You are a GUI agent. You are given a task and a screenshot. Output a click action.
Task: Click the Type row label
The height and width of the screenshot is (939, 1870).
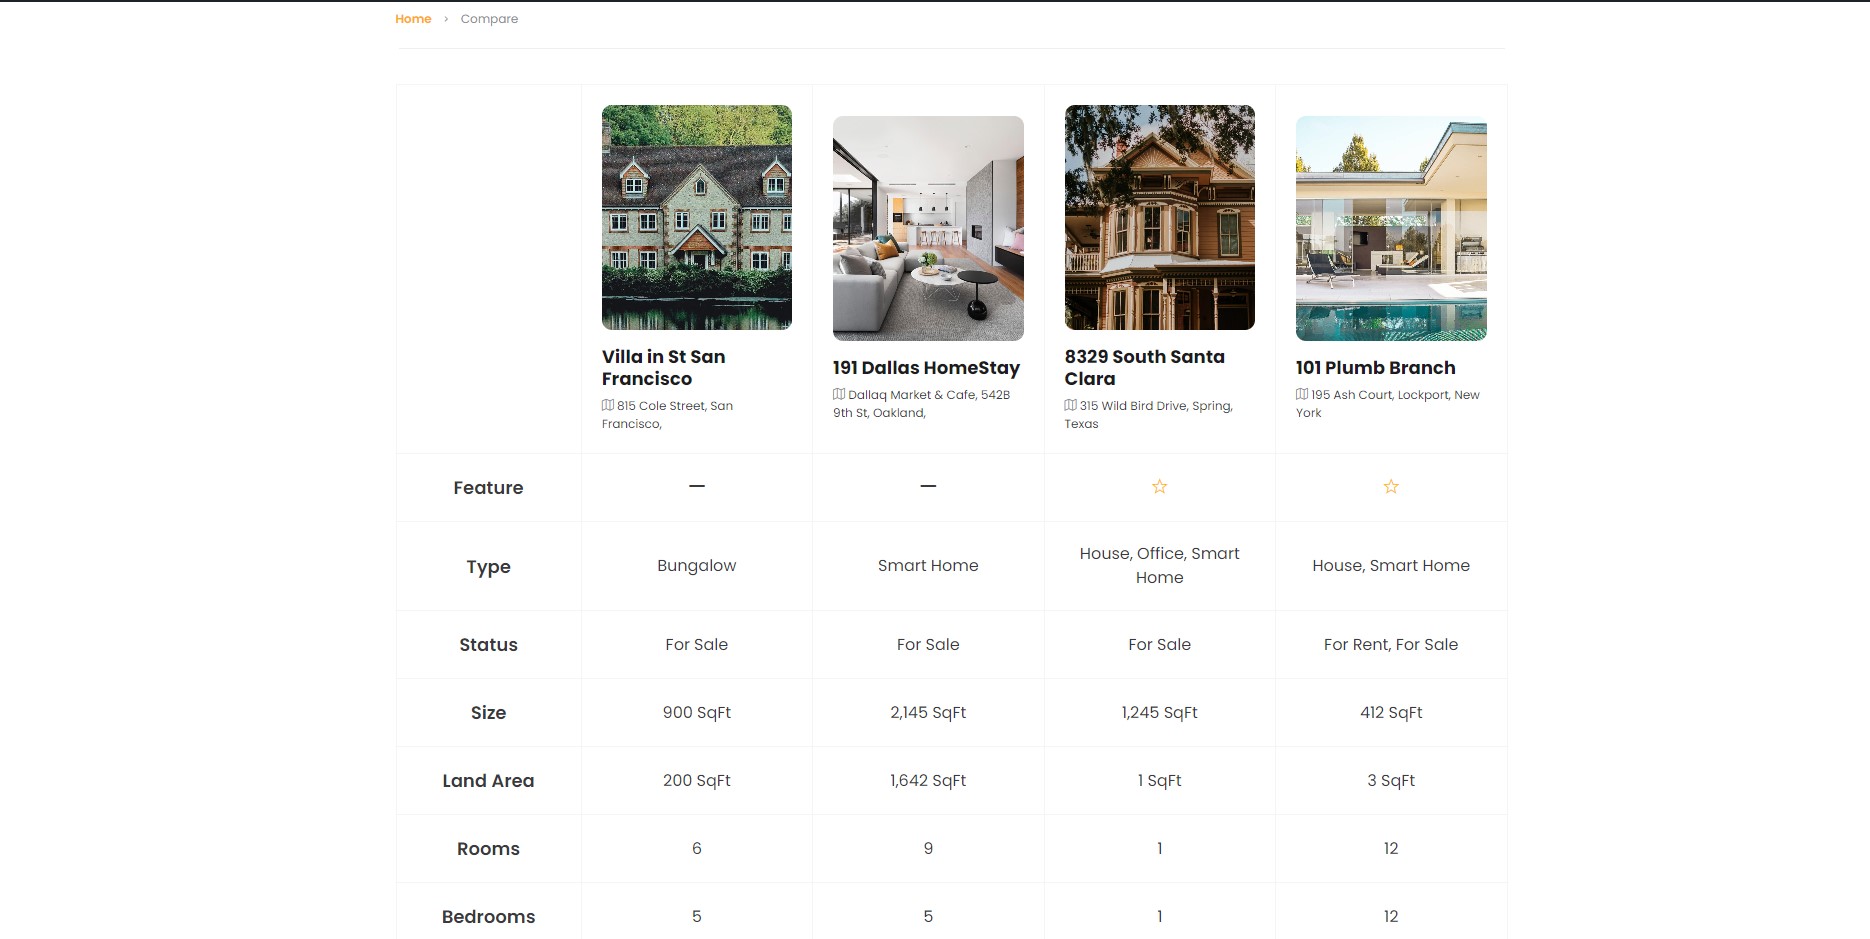[x=488, y=567]
